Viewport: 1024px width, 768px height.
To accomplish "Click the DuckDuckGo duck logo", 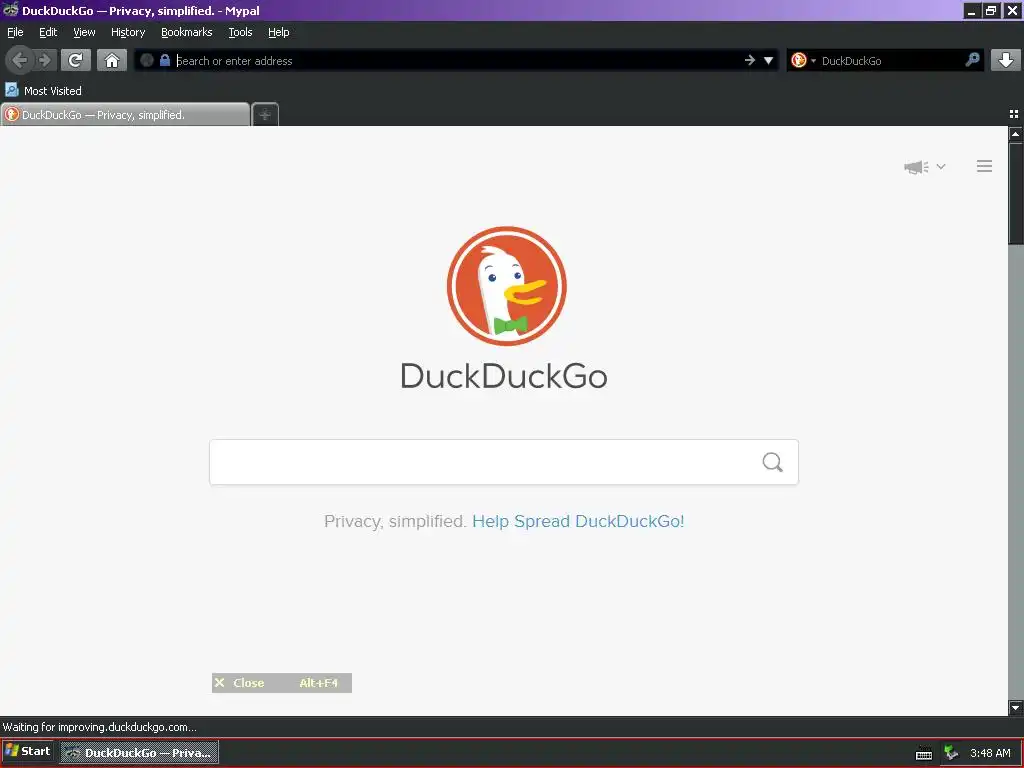I will (x=507, y=286).
